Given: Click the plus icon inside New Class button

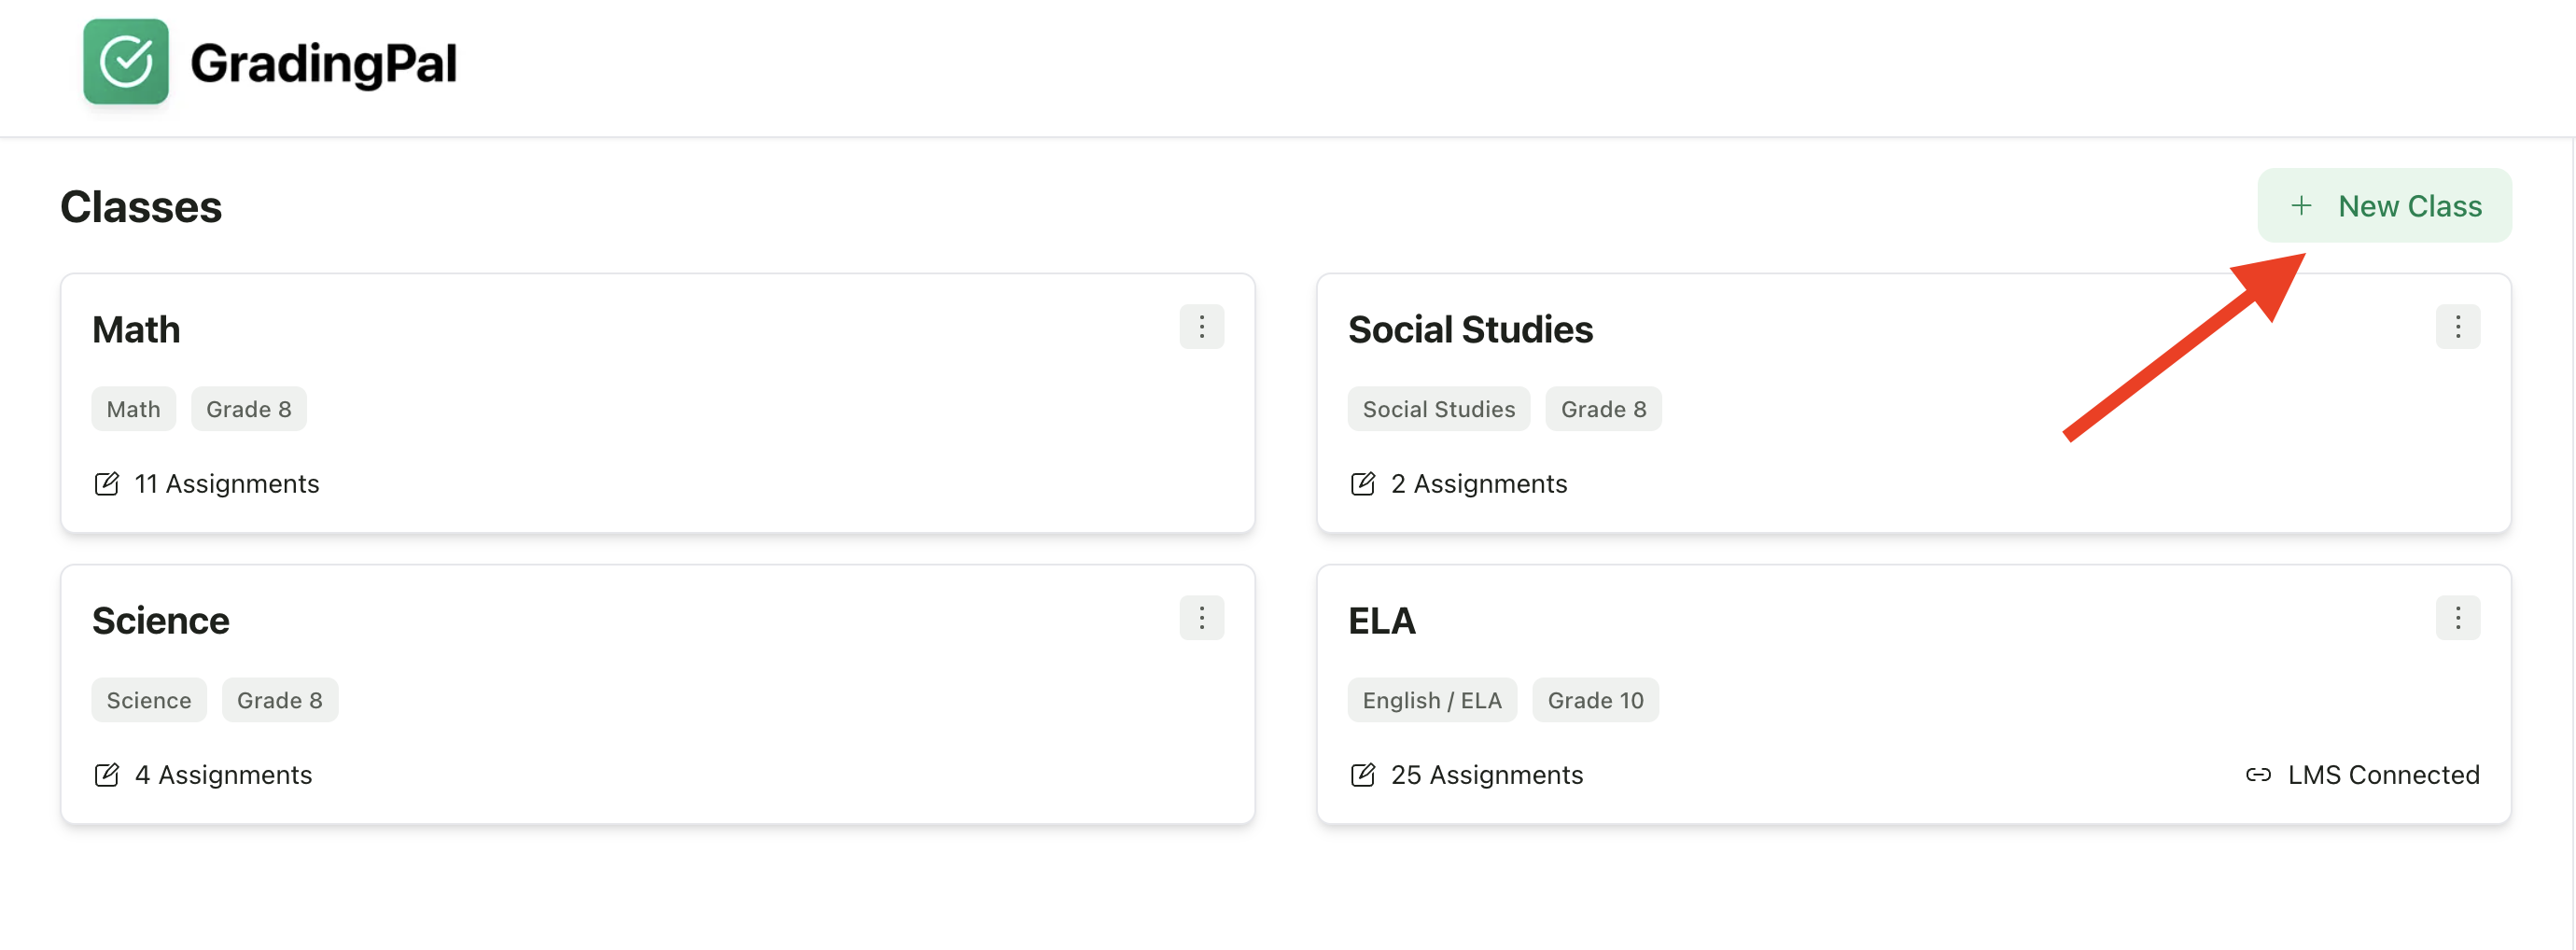Looking at the screenshot, I should coord(2303,205).
